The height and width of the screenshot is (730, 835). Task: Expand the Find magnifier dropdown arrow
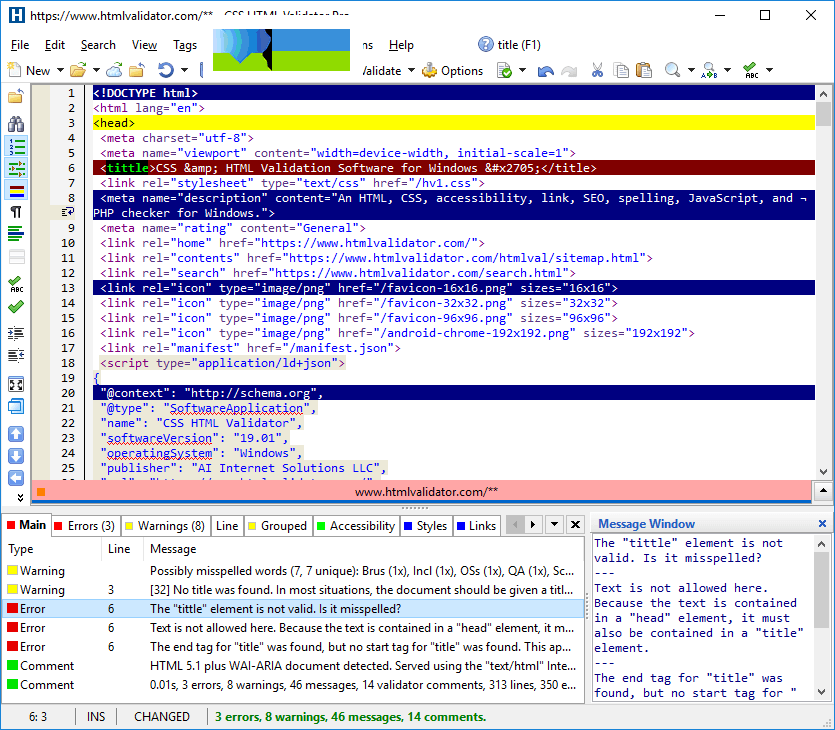pyautogui.click(x=691, y=70)
